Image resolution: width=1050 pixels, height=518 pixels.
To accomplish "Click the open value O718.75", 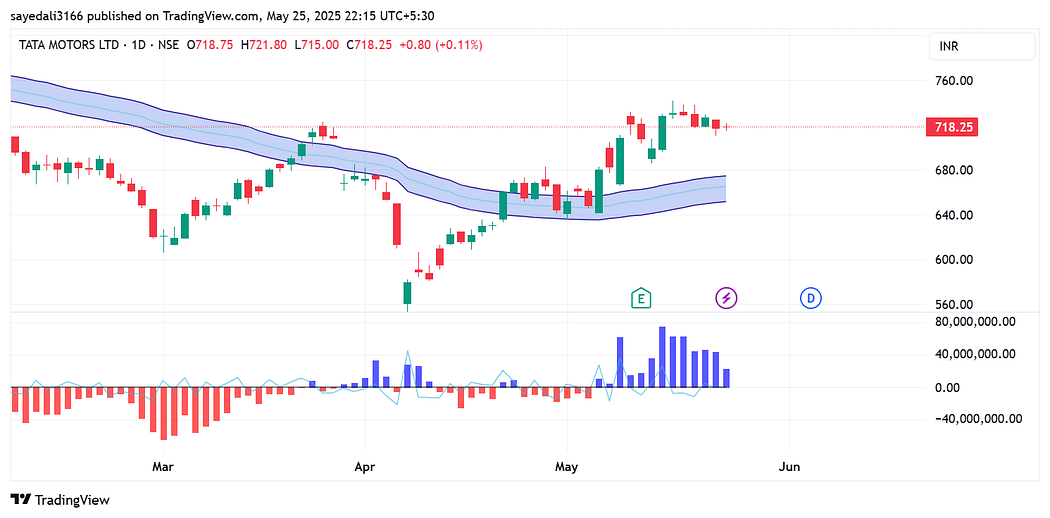I will [210, 45].
